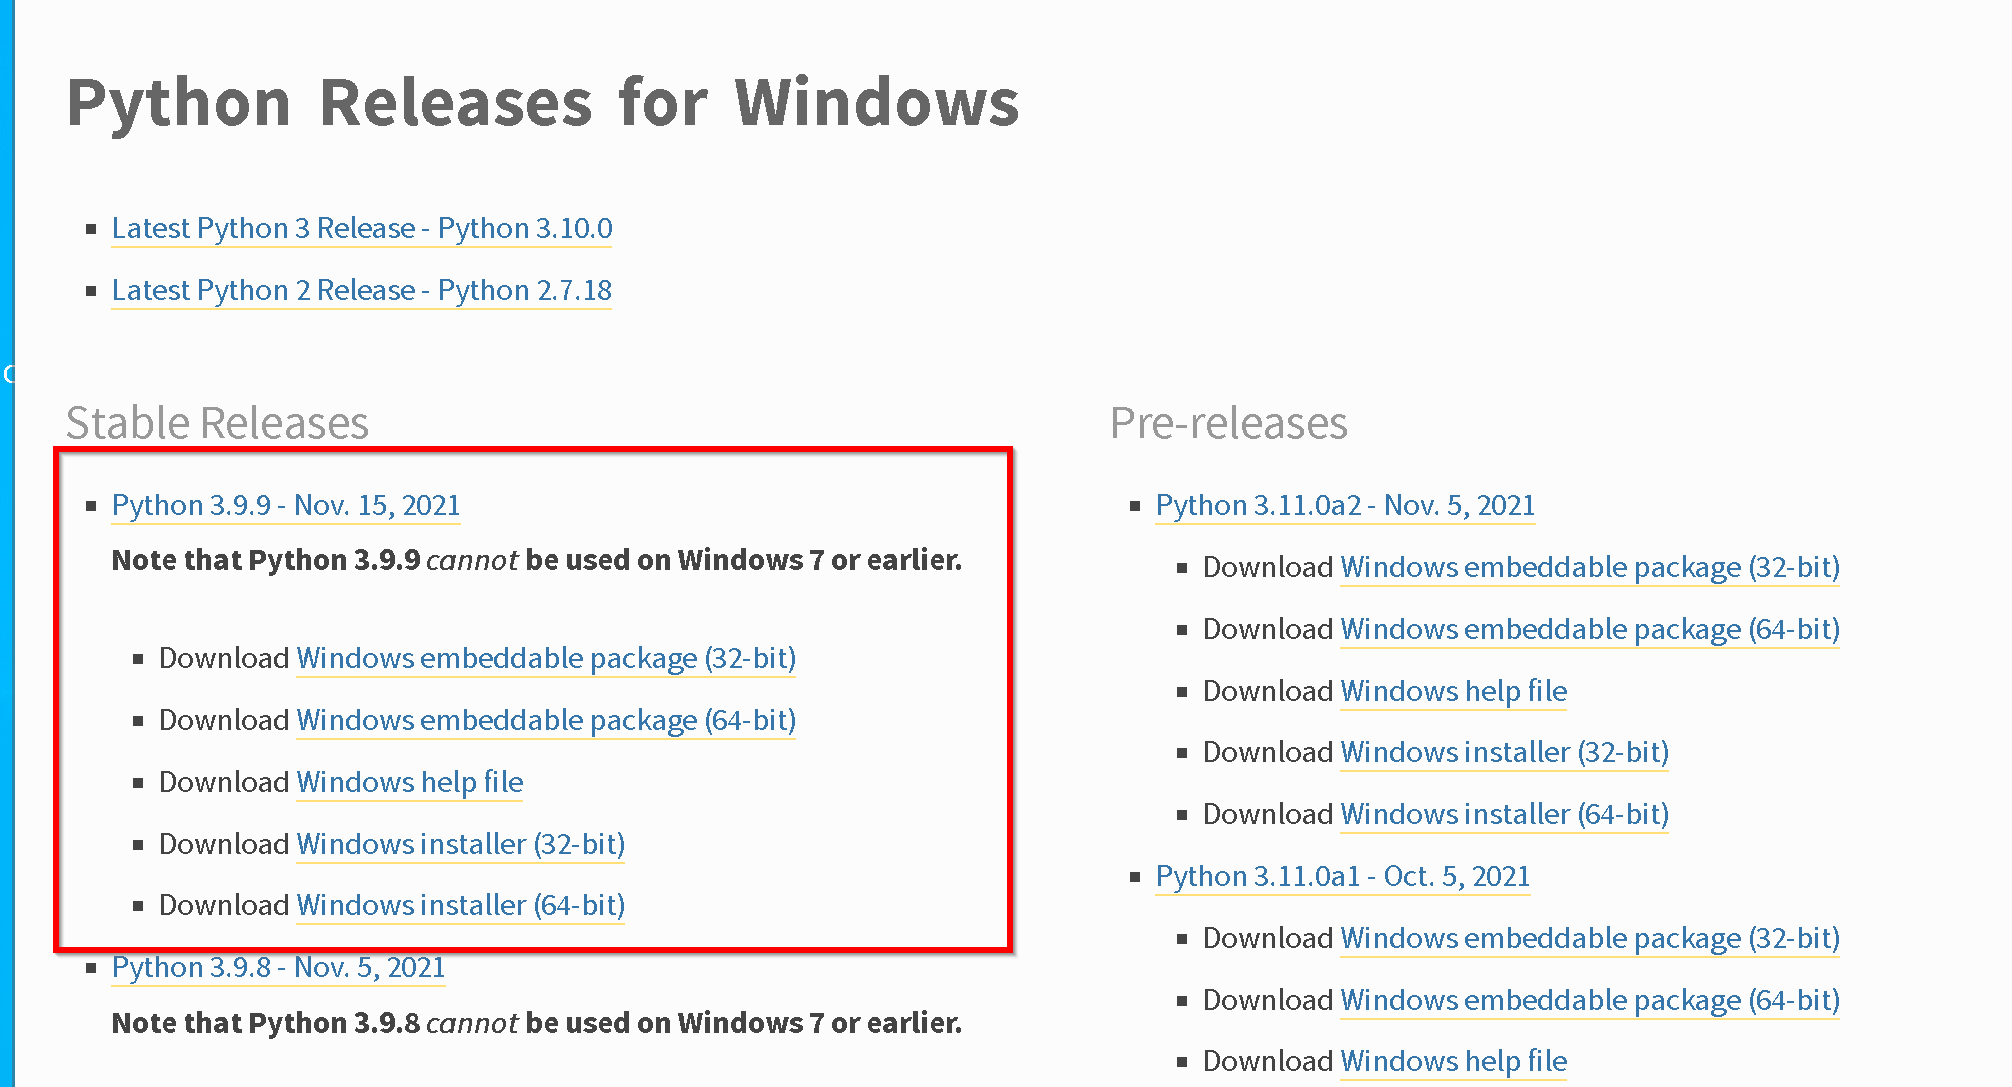Open Latest Python 3 Release - Python 3.10.0
Viewport: 2012px width, 1087px height.
coord(362,228)
